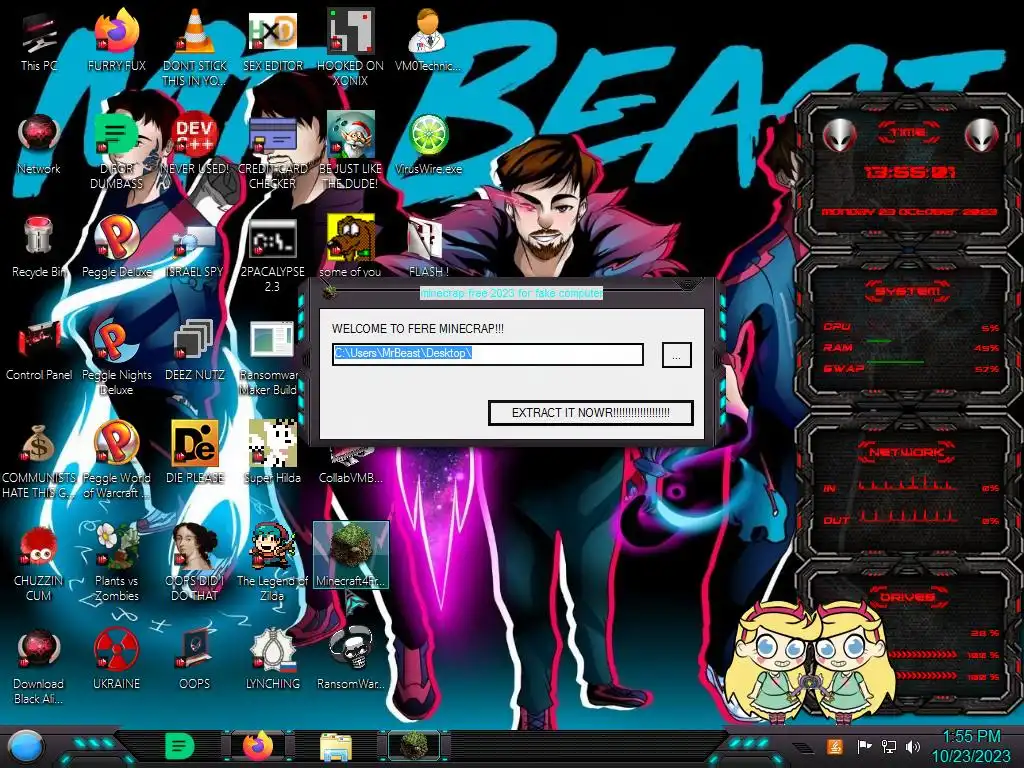Click the Network desktop icon

(39, 145)
